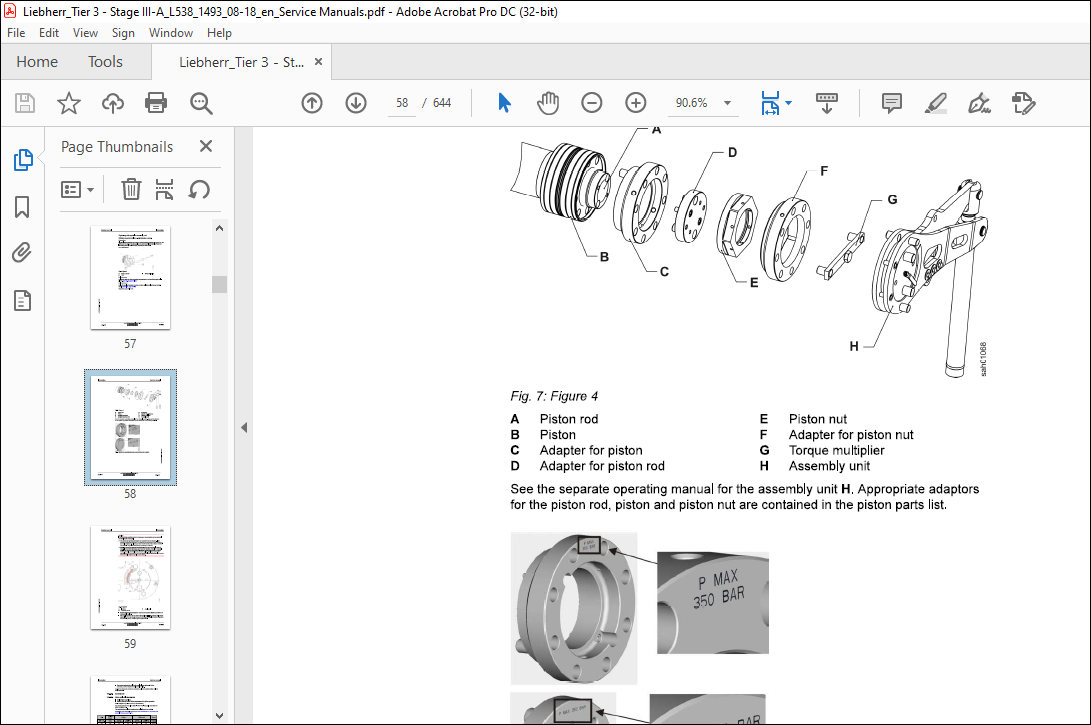Open the Edit menu
The width and height of the screenshot is (1091, 725).
pyautogui.click(x=49, y=33)
